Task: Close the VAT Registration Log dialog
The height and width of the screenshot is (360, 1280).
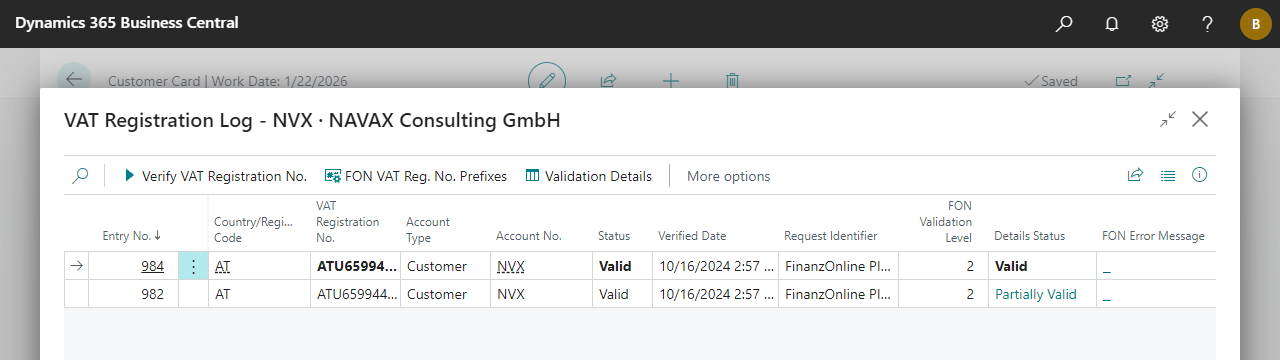Action: click(1200, 119)
